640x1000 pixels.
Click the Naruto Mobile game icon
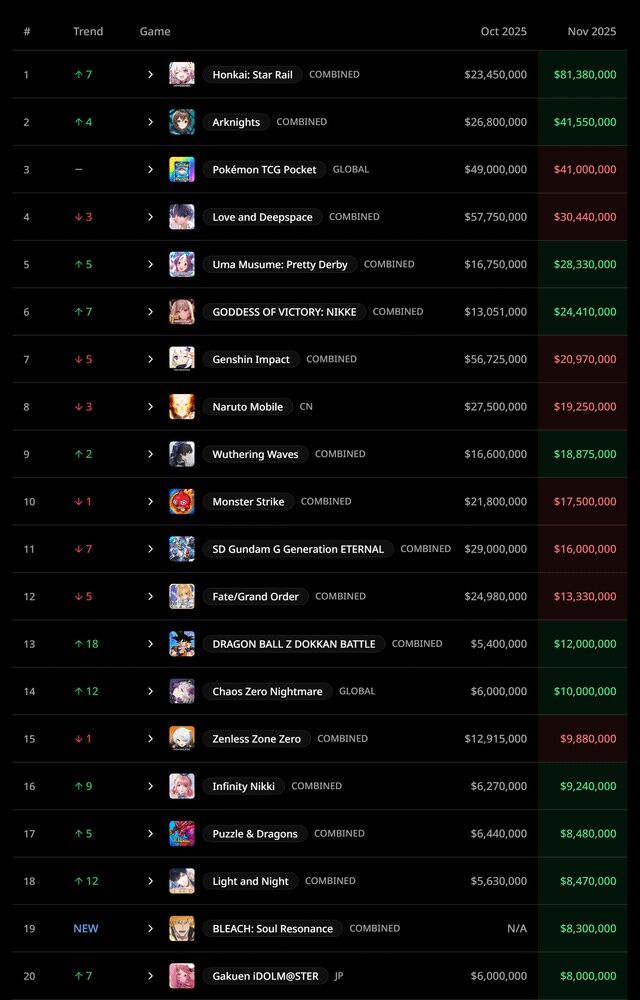point(182,407)
